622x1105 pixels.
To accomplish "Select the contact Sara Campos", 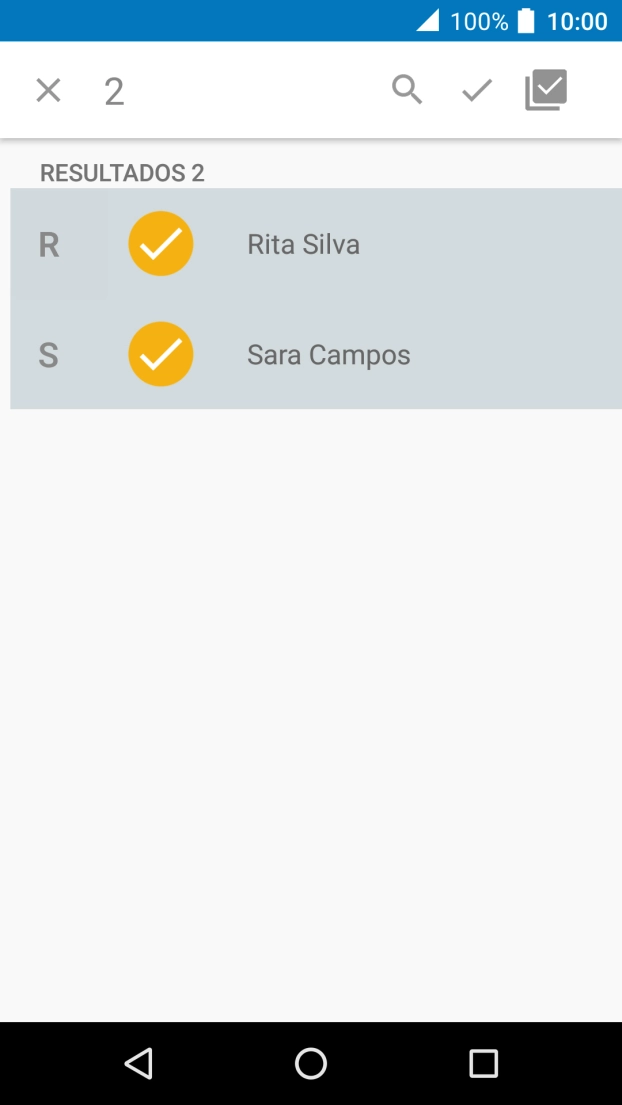I will pos(328,354).
